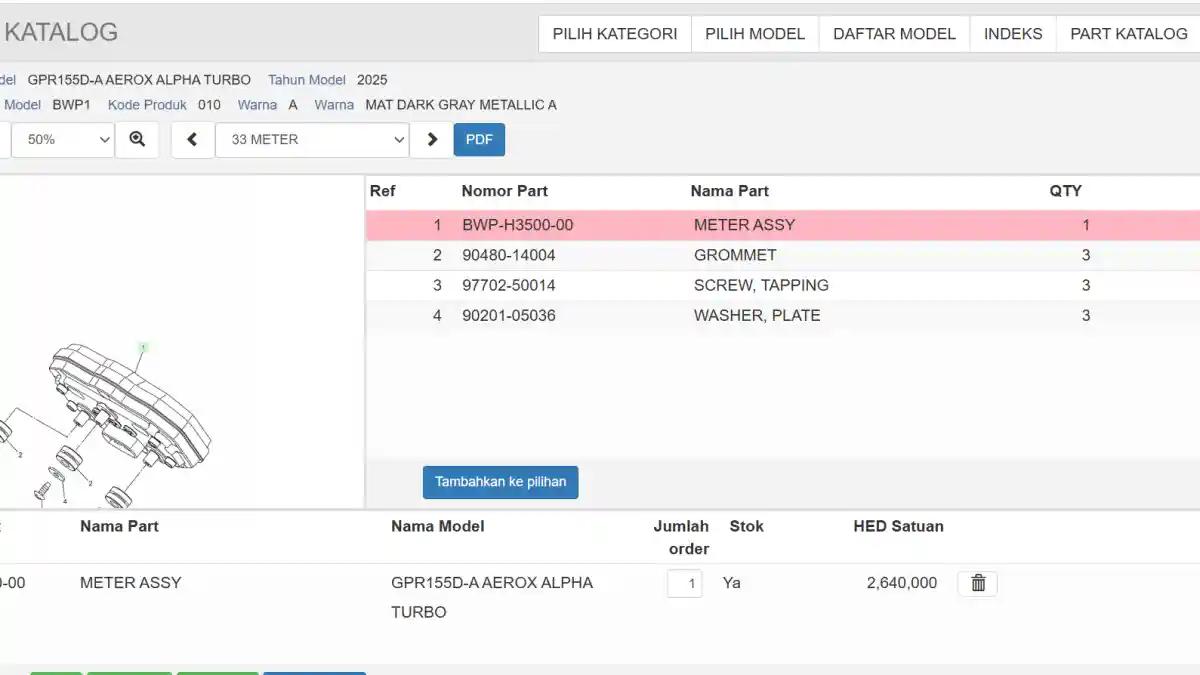Go to the INDEKS tab

(1012, 34)
